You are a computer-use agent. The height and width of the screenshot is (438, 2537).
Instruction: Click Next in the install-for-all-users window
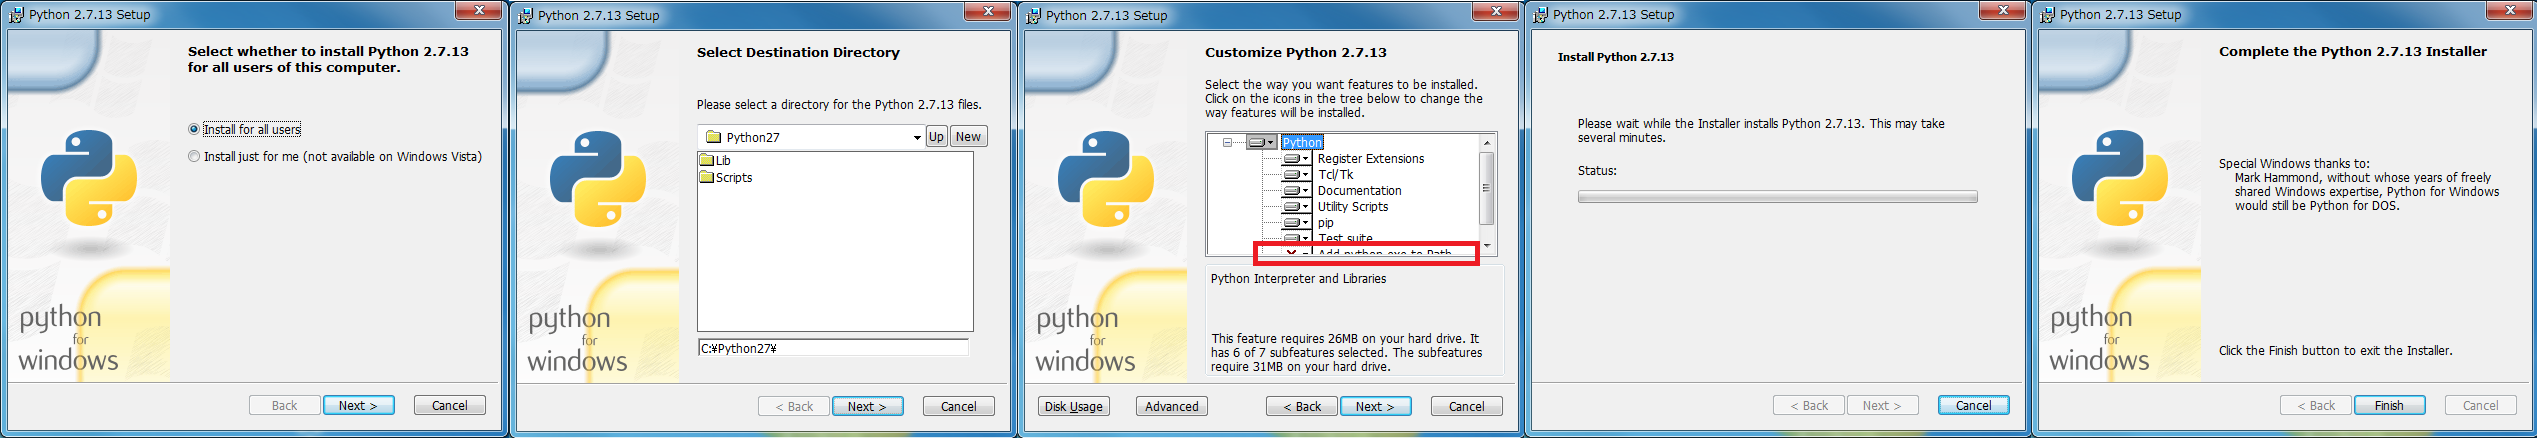358,405
